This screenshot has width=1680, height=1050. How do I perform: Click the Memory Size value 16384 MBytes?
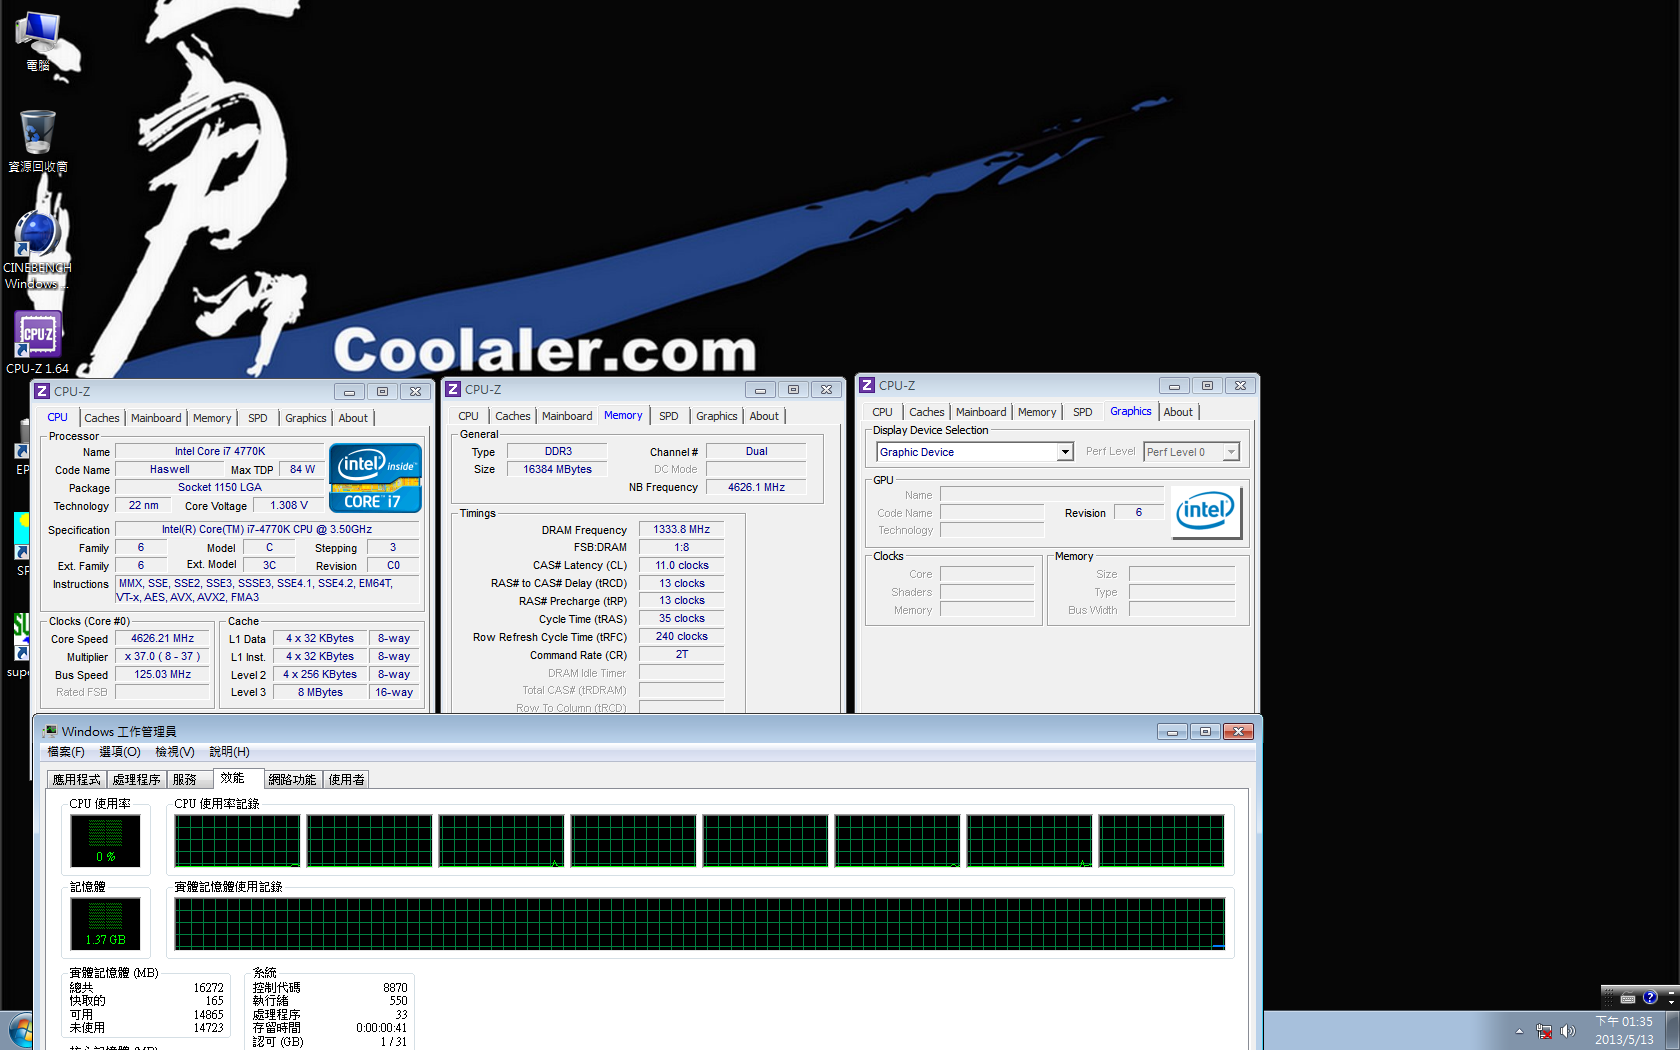coord(557,469)
